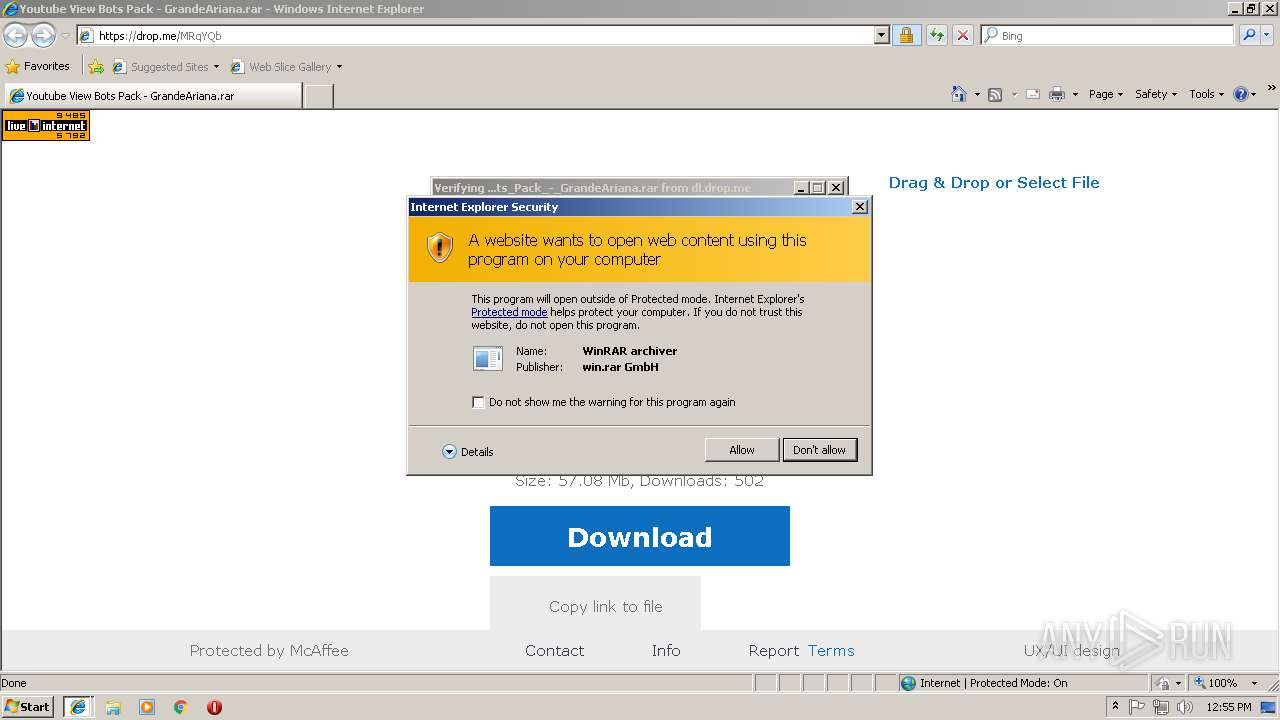Click the Refresh page icon
This screenshot has height=720, width=1280.
[936, 35]
